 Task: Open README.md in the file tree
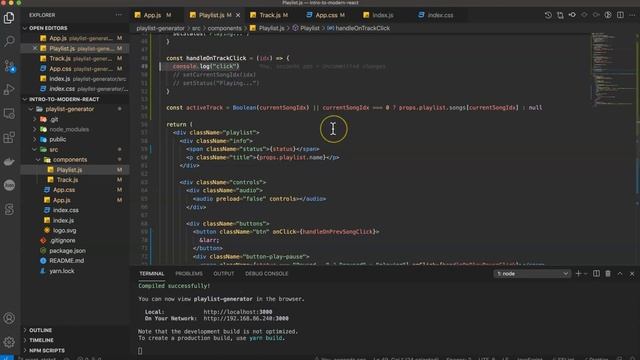tap(67, 260)
